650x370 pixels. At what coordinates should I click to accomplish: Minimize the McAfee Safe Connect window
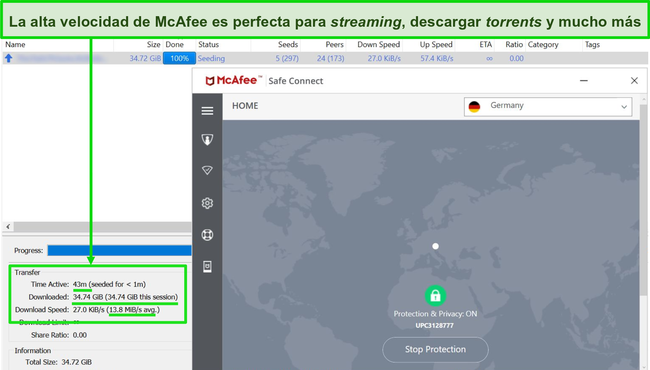(x=584, y=81)
